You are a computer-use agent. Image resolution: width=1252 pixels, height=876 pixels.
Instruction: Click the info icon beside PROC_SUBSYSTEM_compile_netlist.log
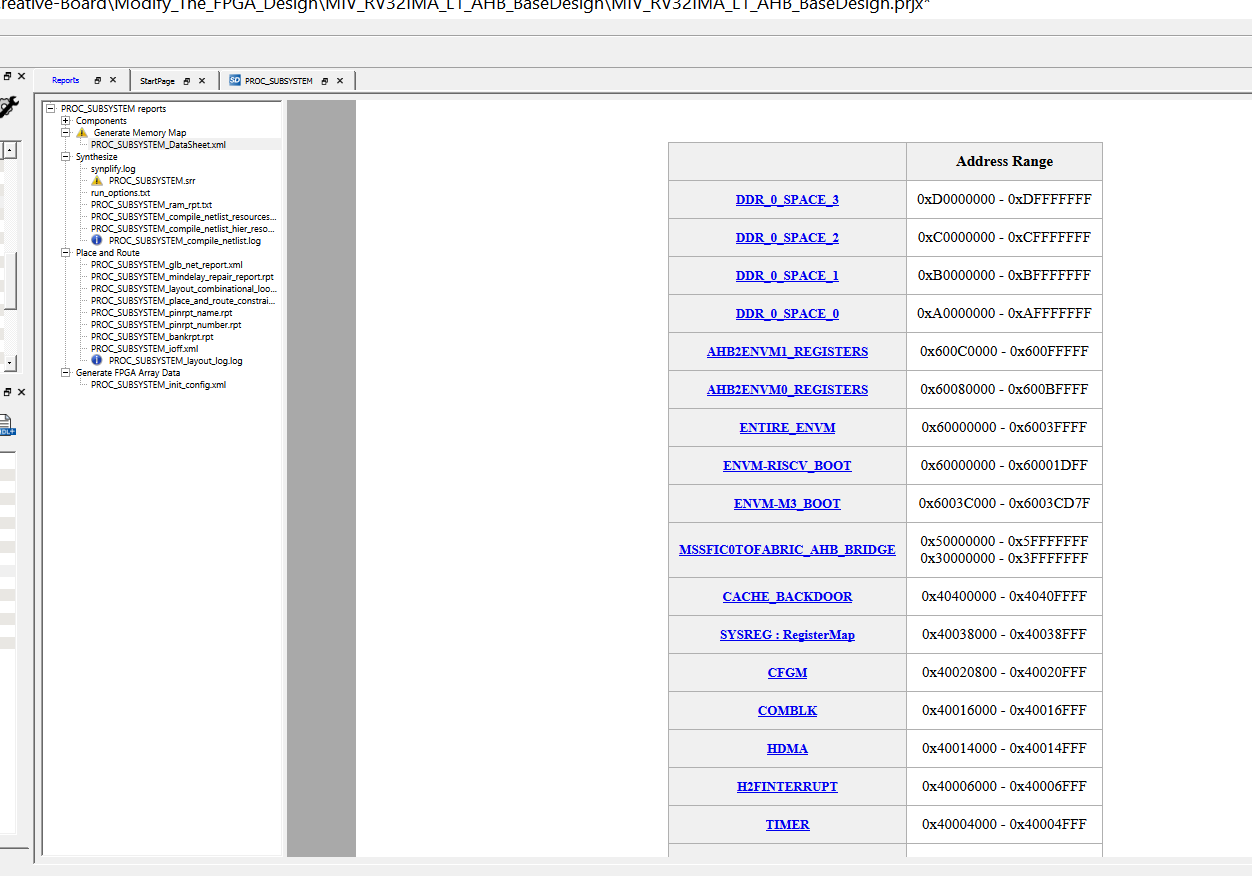96,240
